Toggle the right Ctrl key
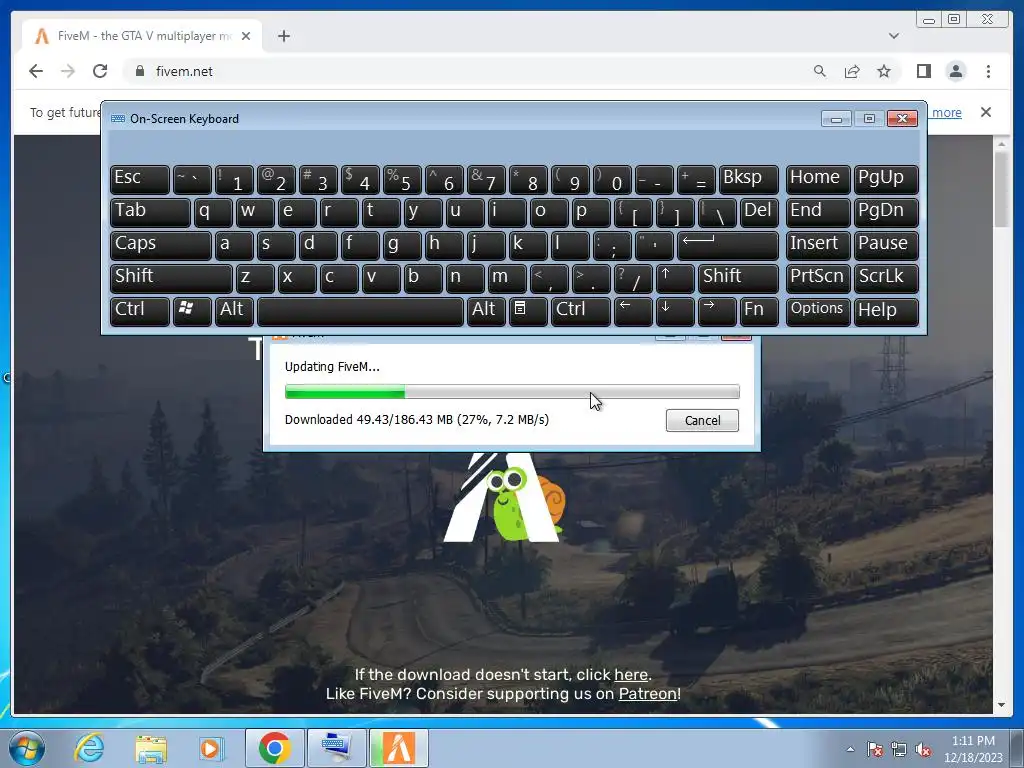 pos(581,311)
